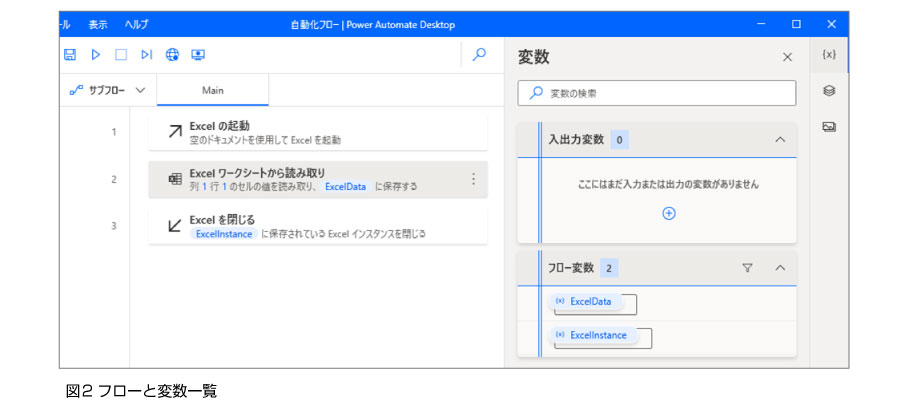Open the サブフロー dropdown
900x412 pixels.
(108, 90)
